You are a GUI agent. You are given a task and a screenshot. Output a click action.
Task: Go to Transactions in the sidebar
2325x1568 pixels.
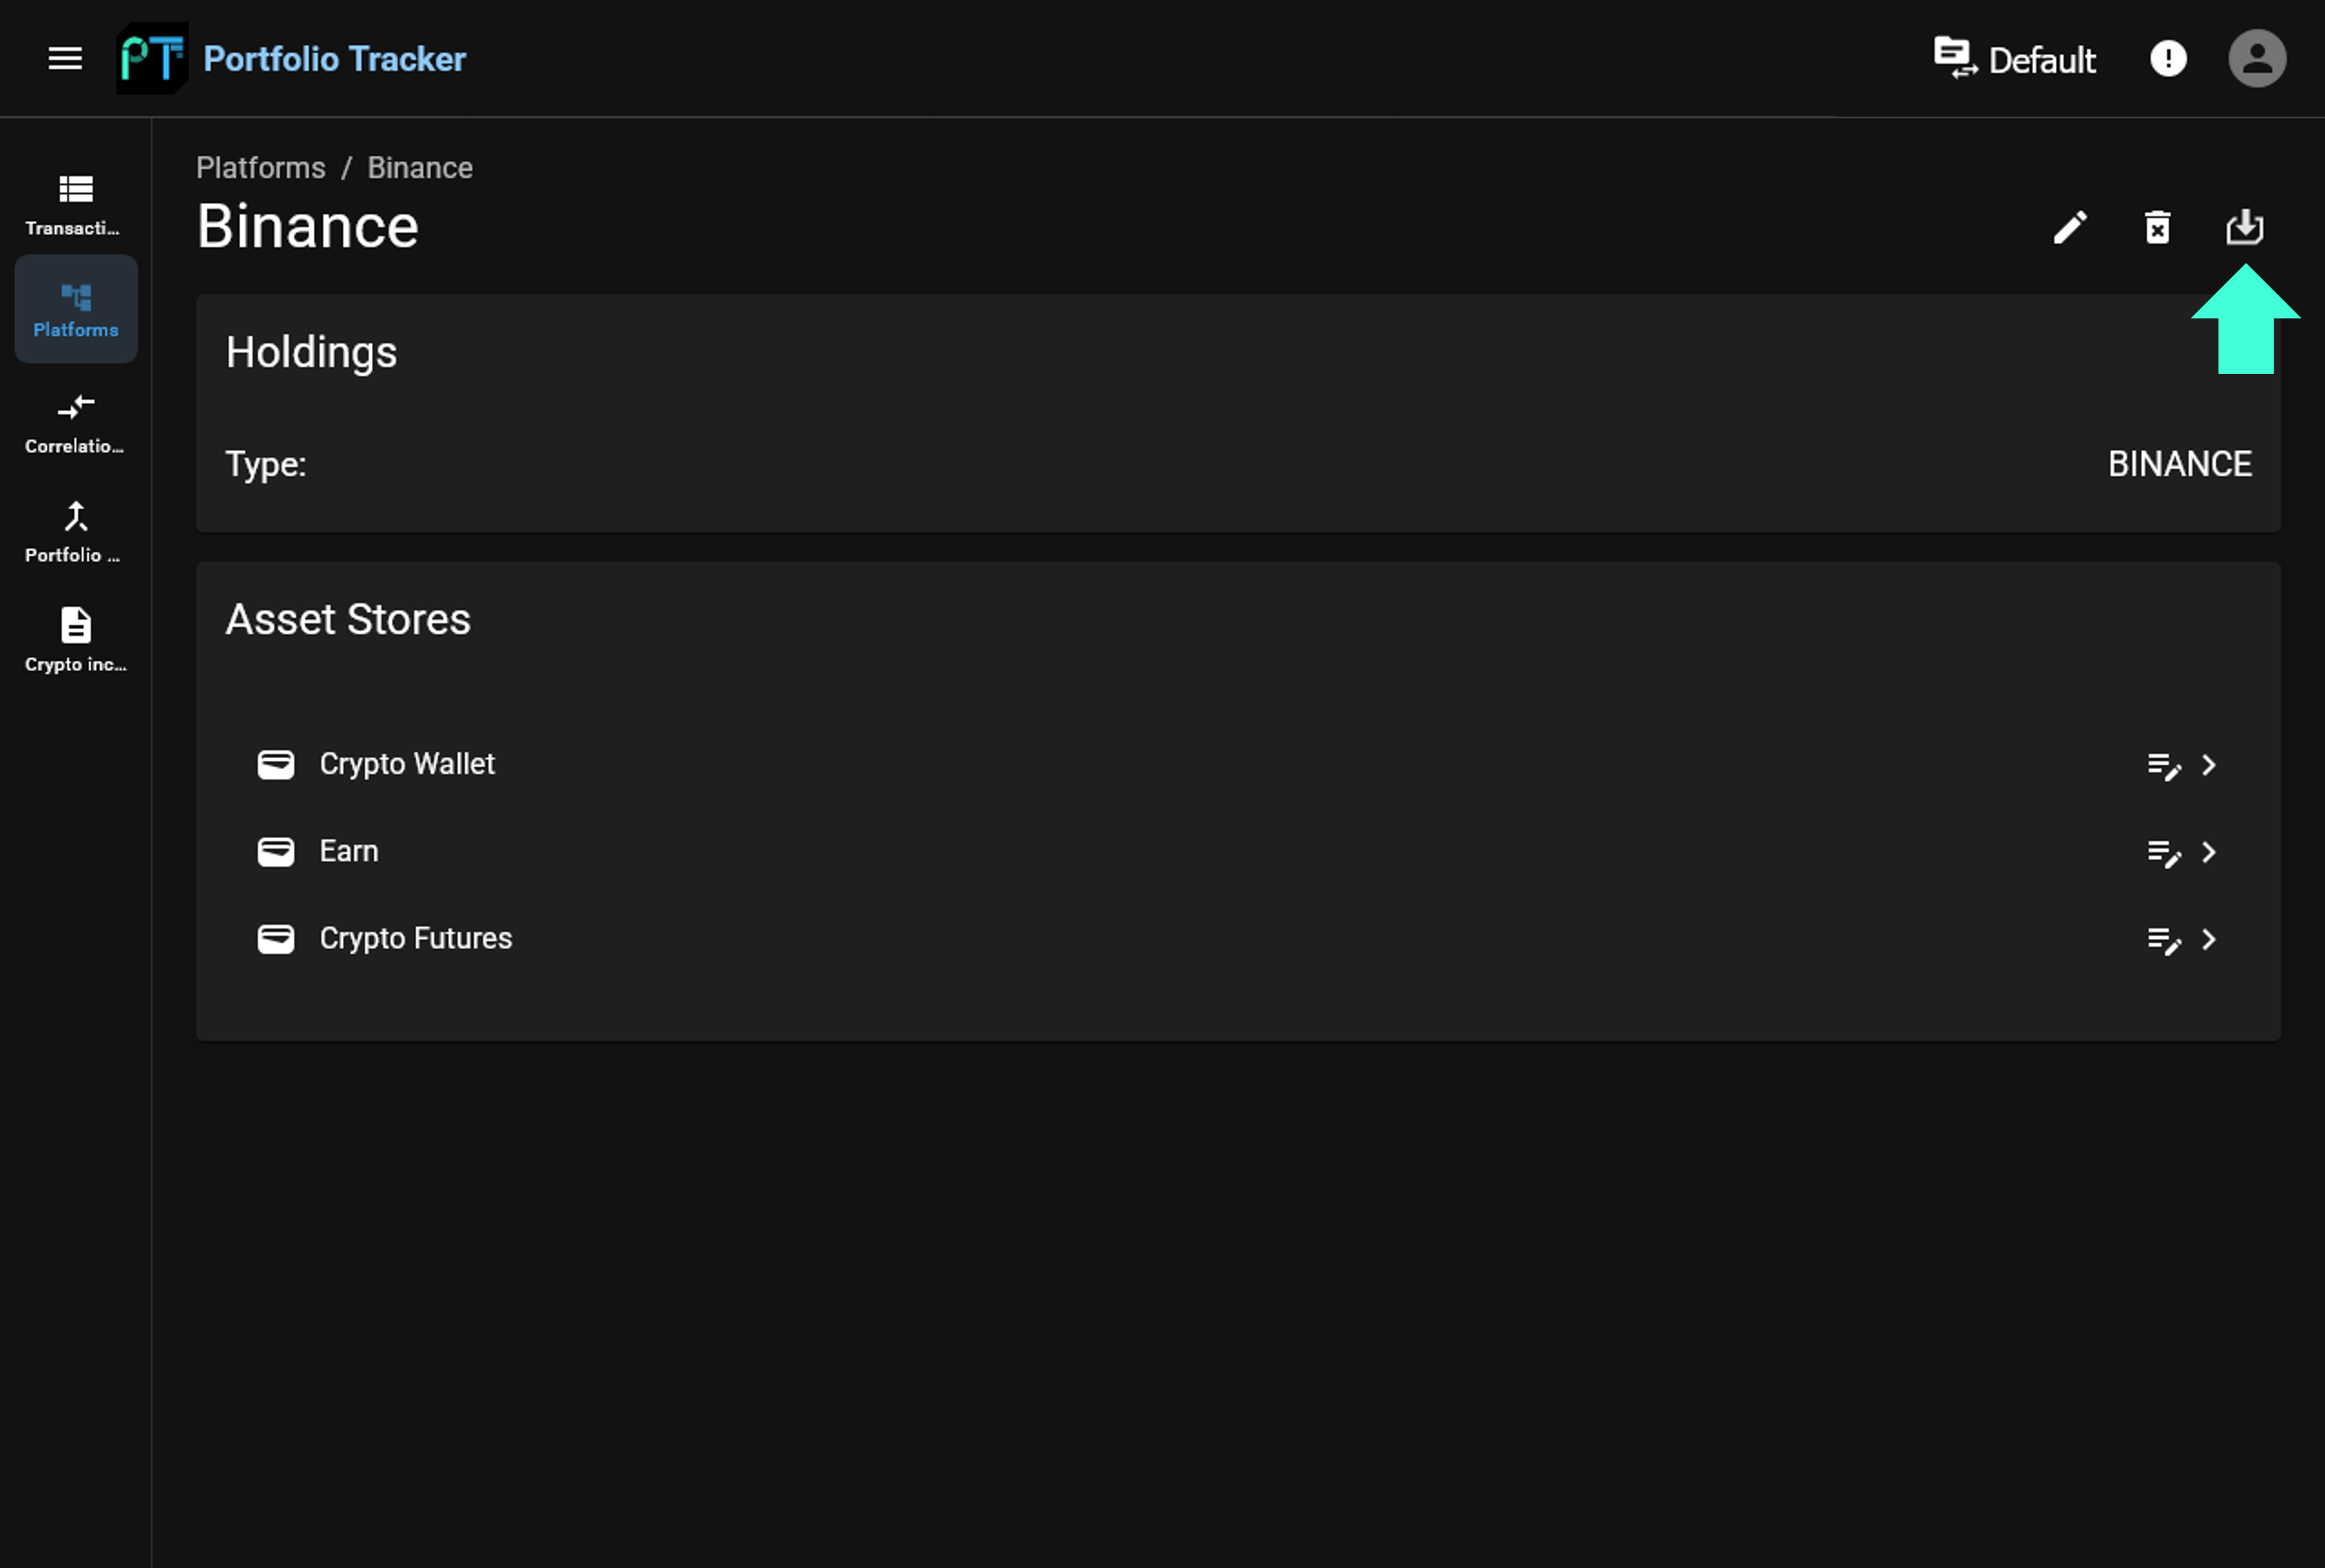pos(75,205)
